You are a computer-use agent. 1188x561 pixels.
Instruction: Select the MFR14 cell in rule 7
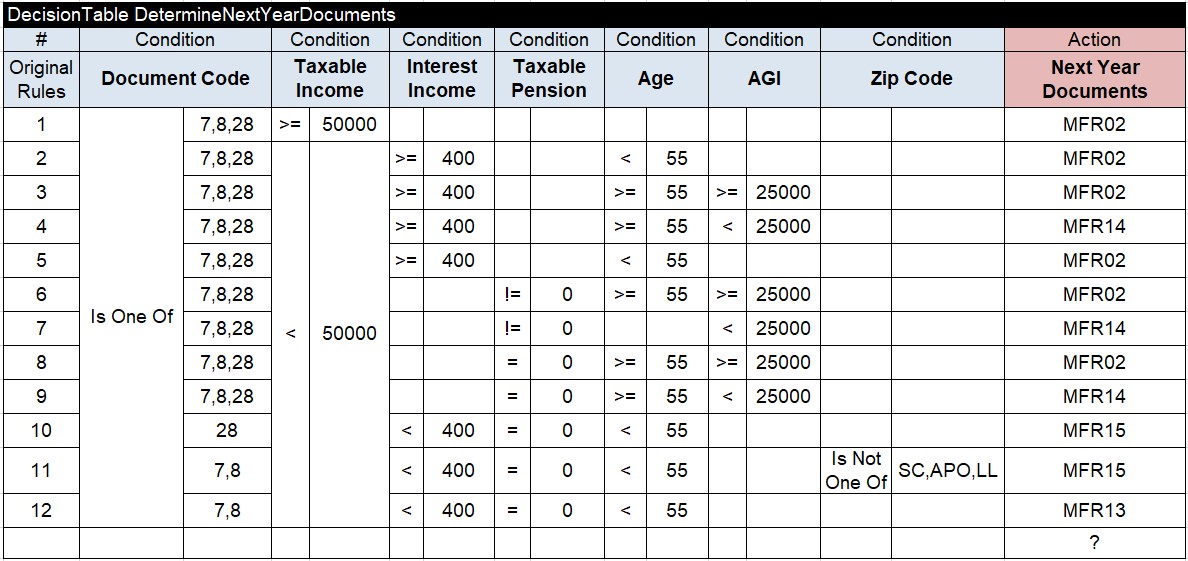(x=1094, y=328)
